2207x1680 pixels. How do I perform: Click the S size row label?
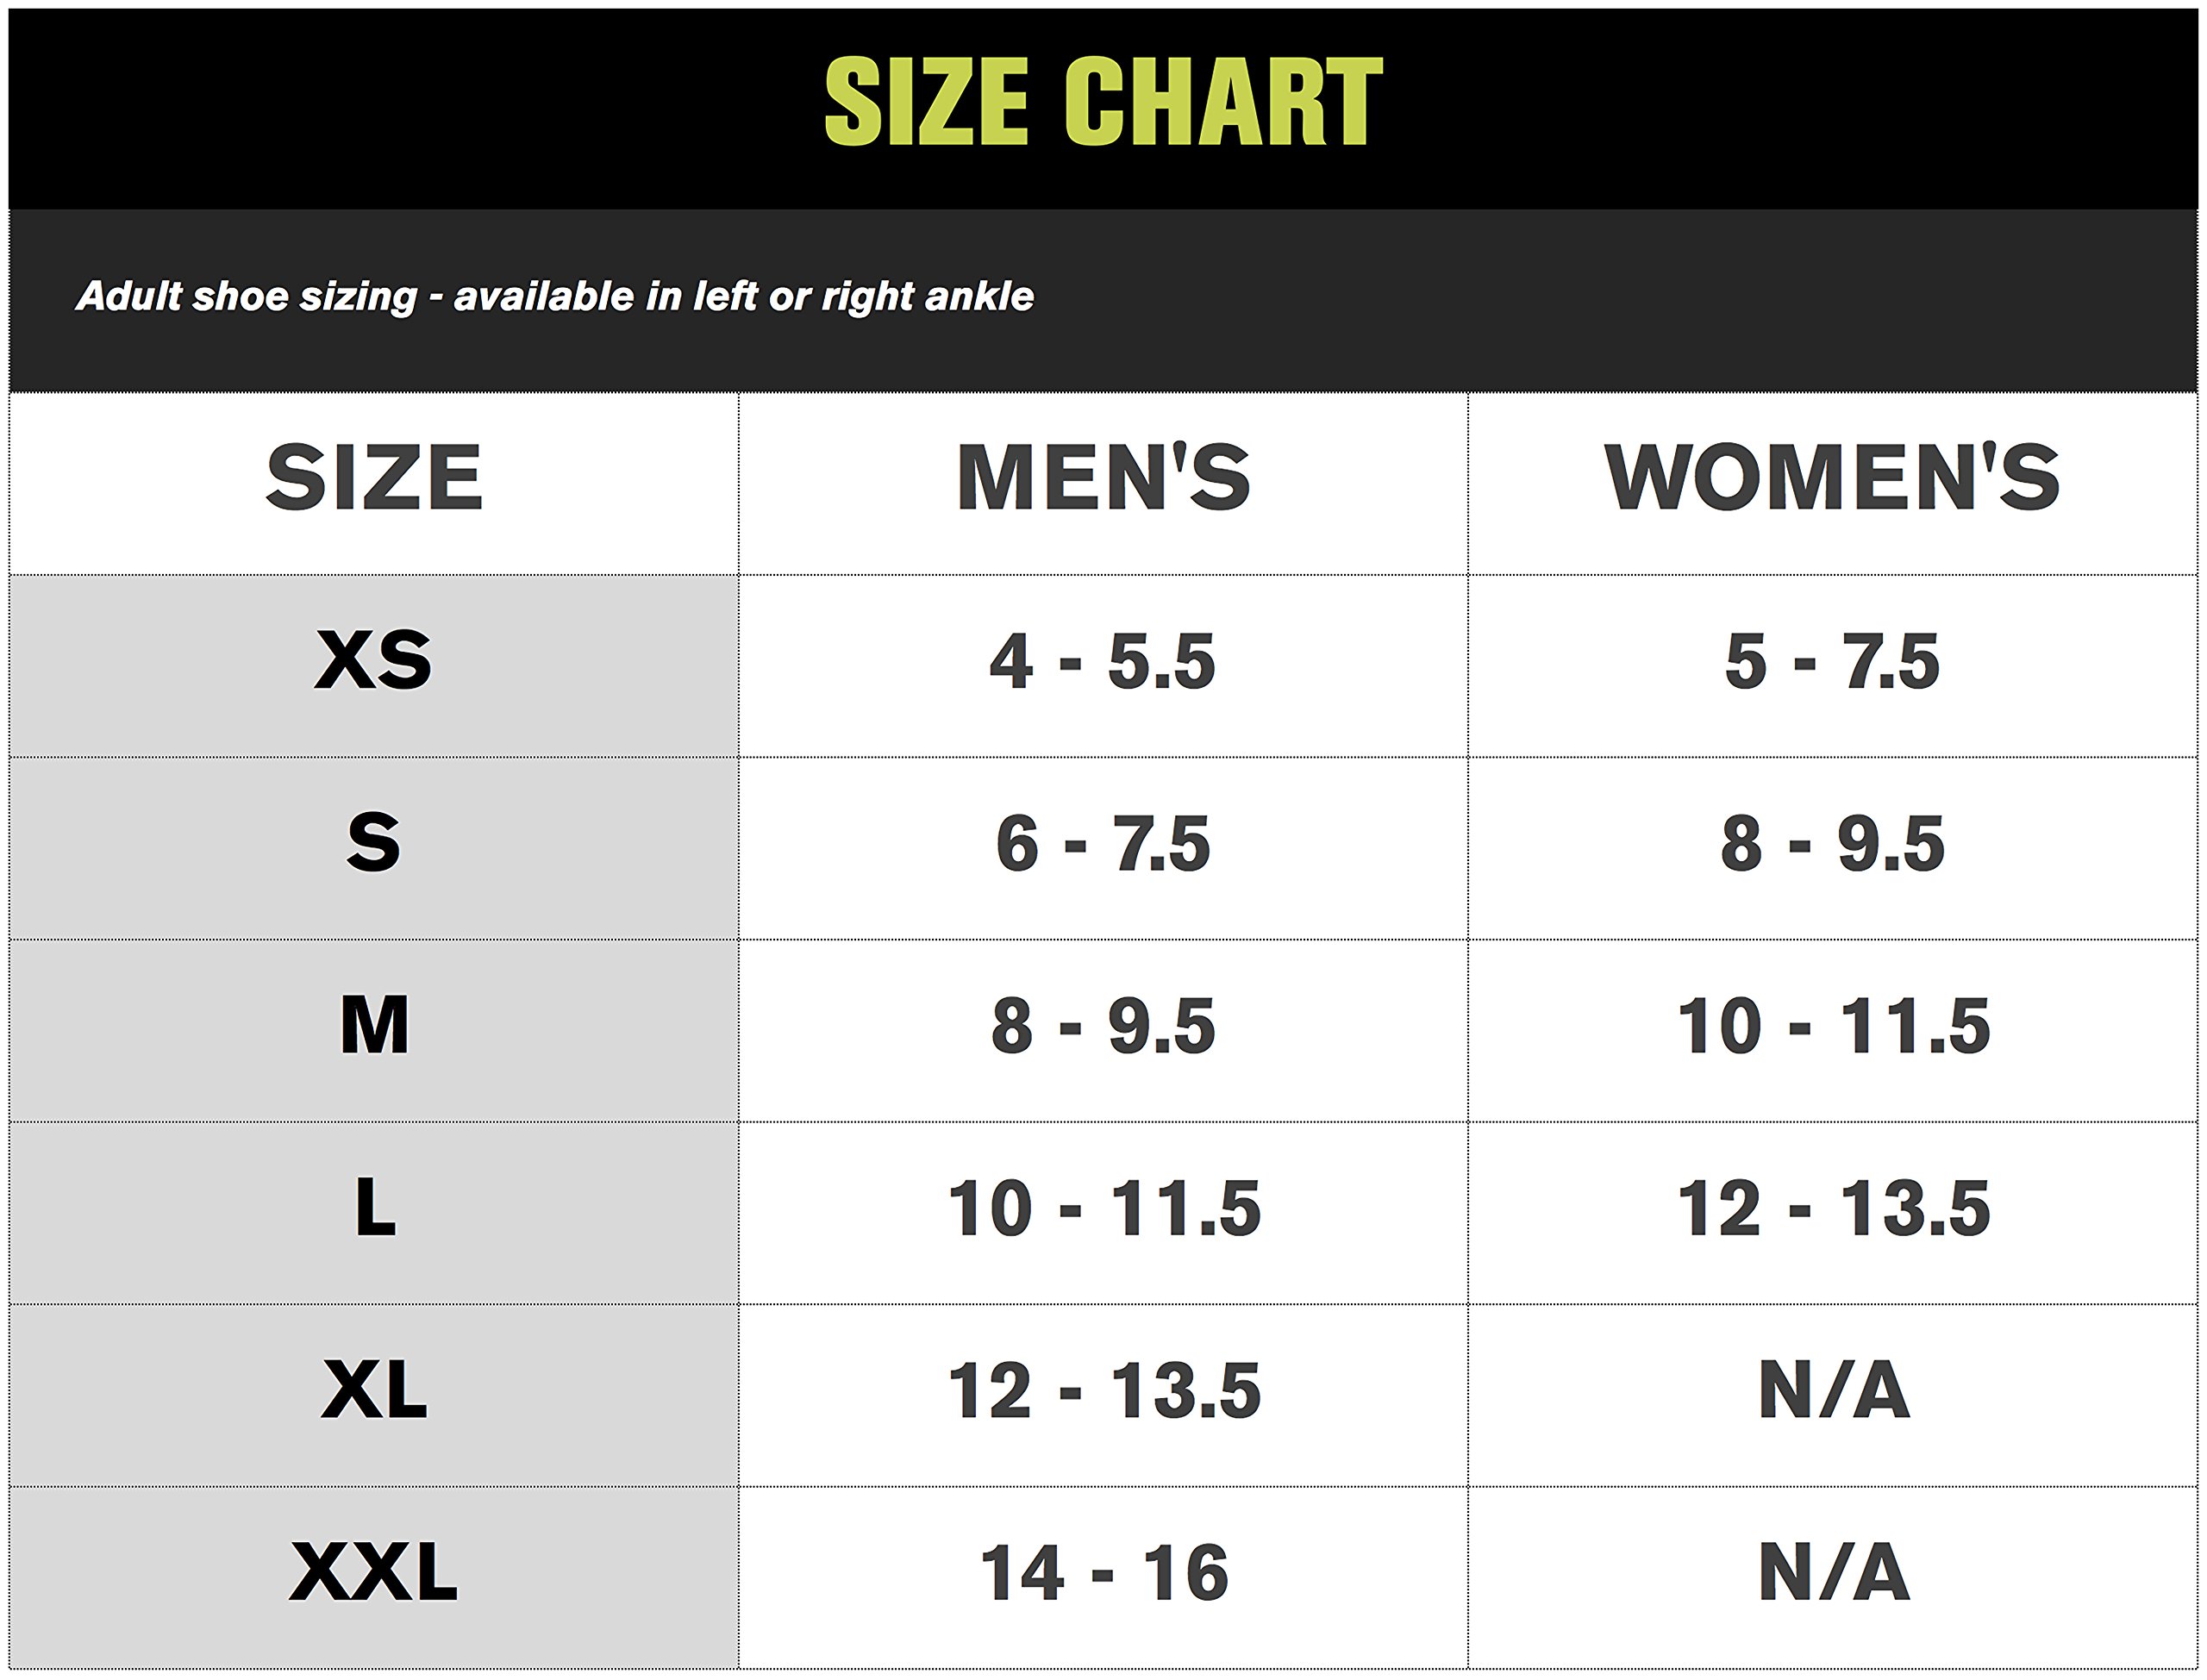pos(373,843)
